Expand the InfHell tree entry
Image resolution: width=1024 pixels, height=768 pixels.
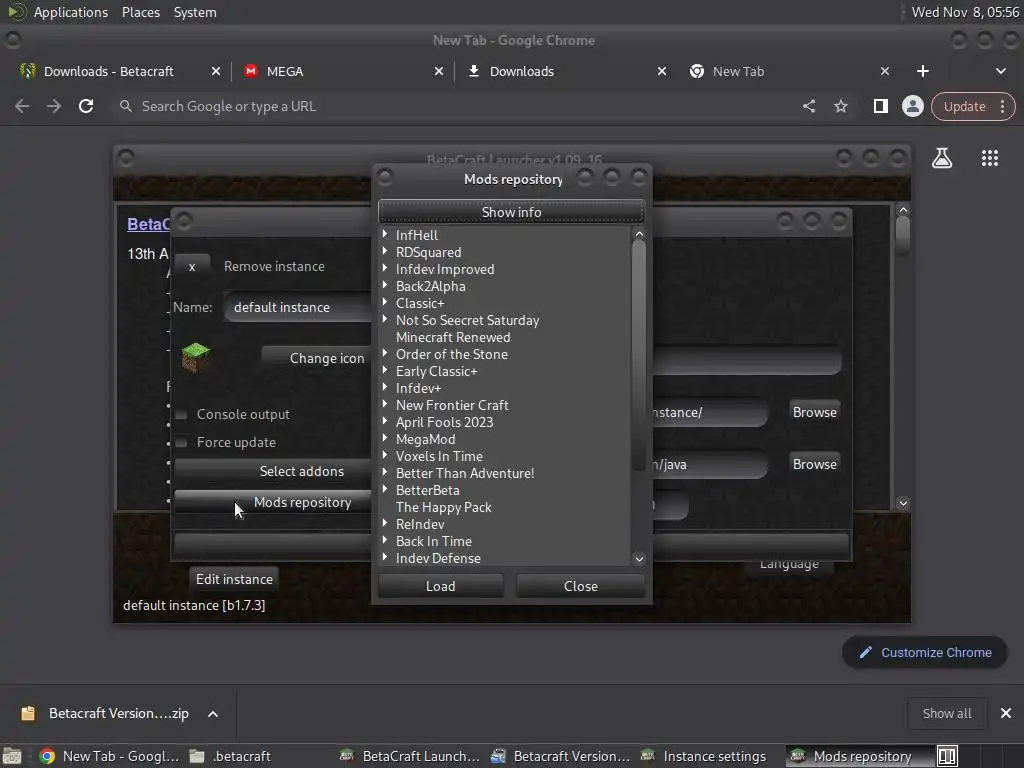(x=385, y=234)
